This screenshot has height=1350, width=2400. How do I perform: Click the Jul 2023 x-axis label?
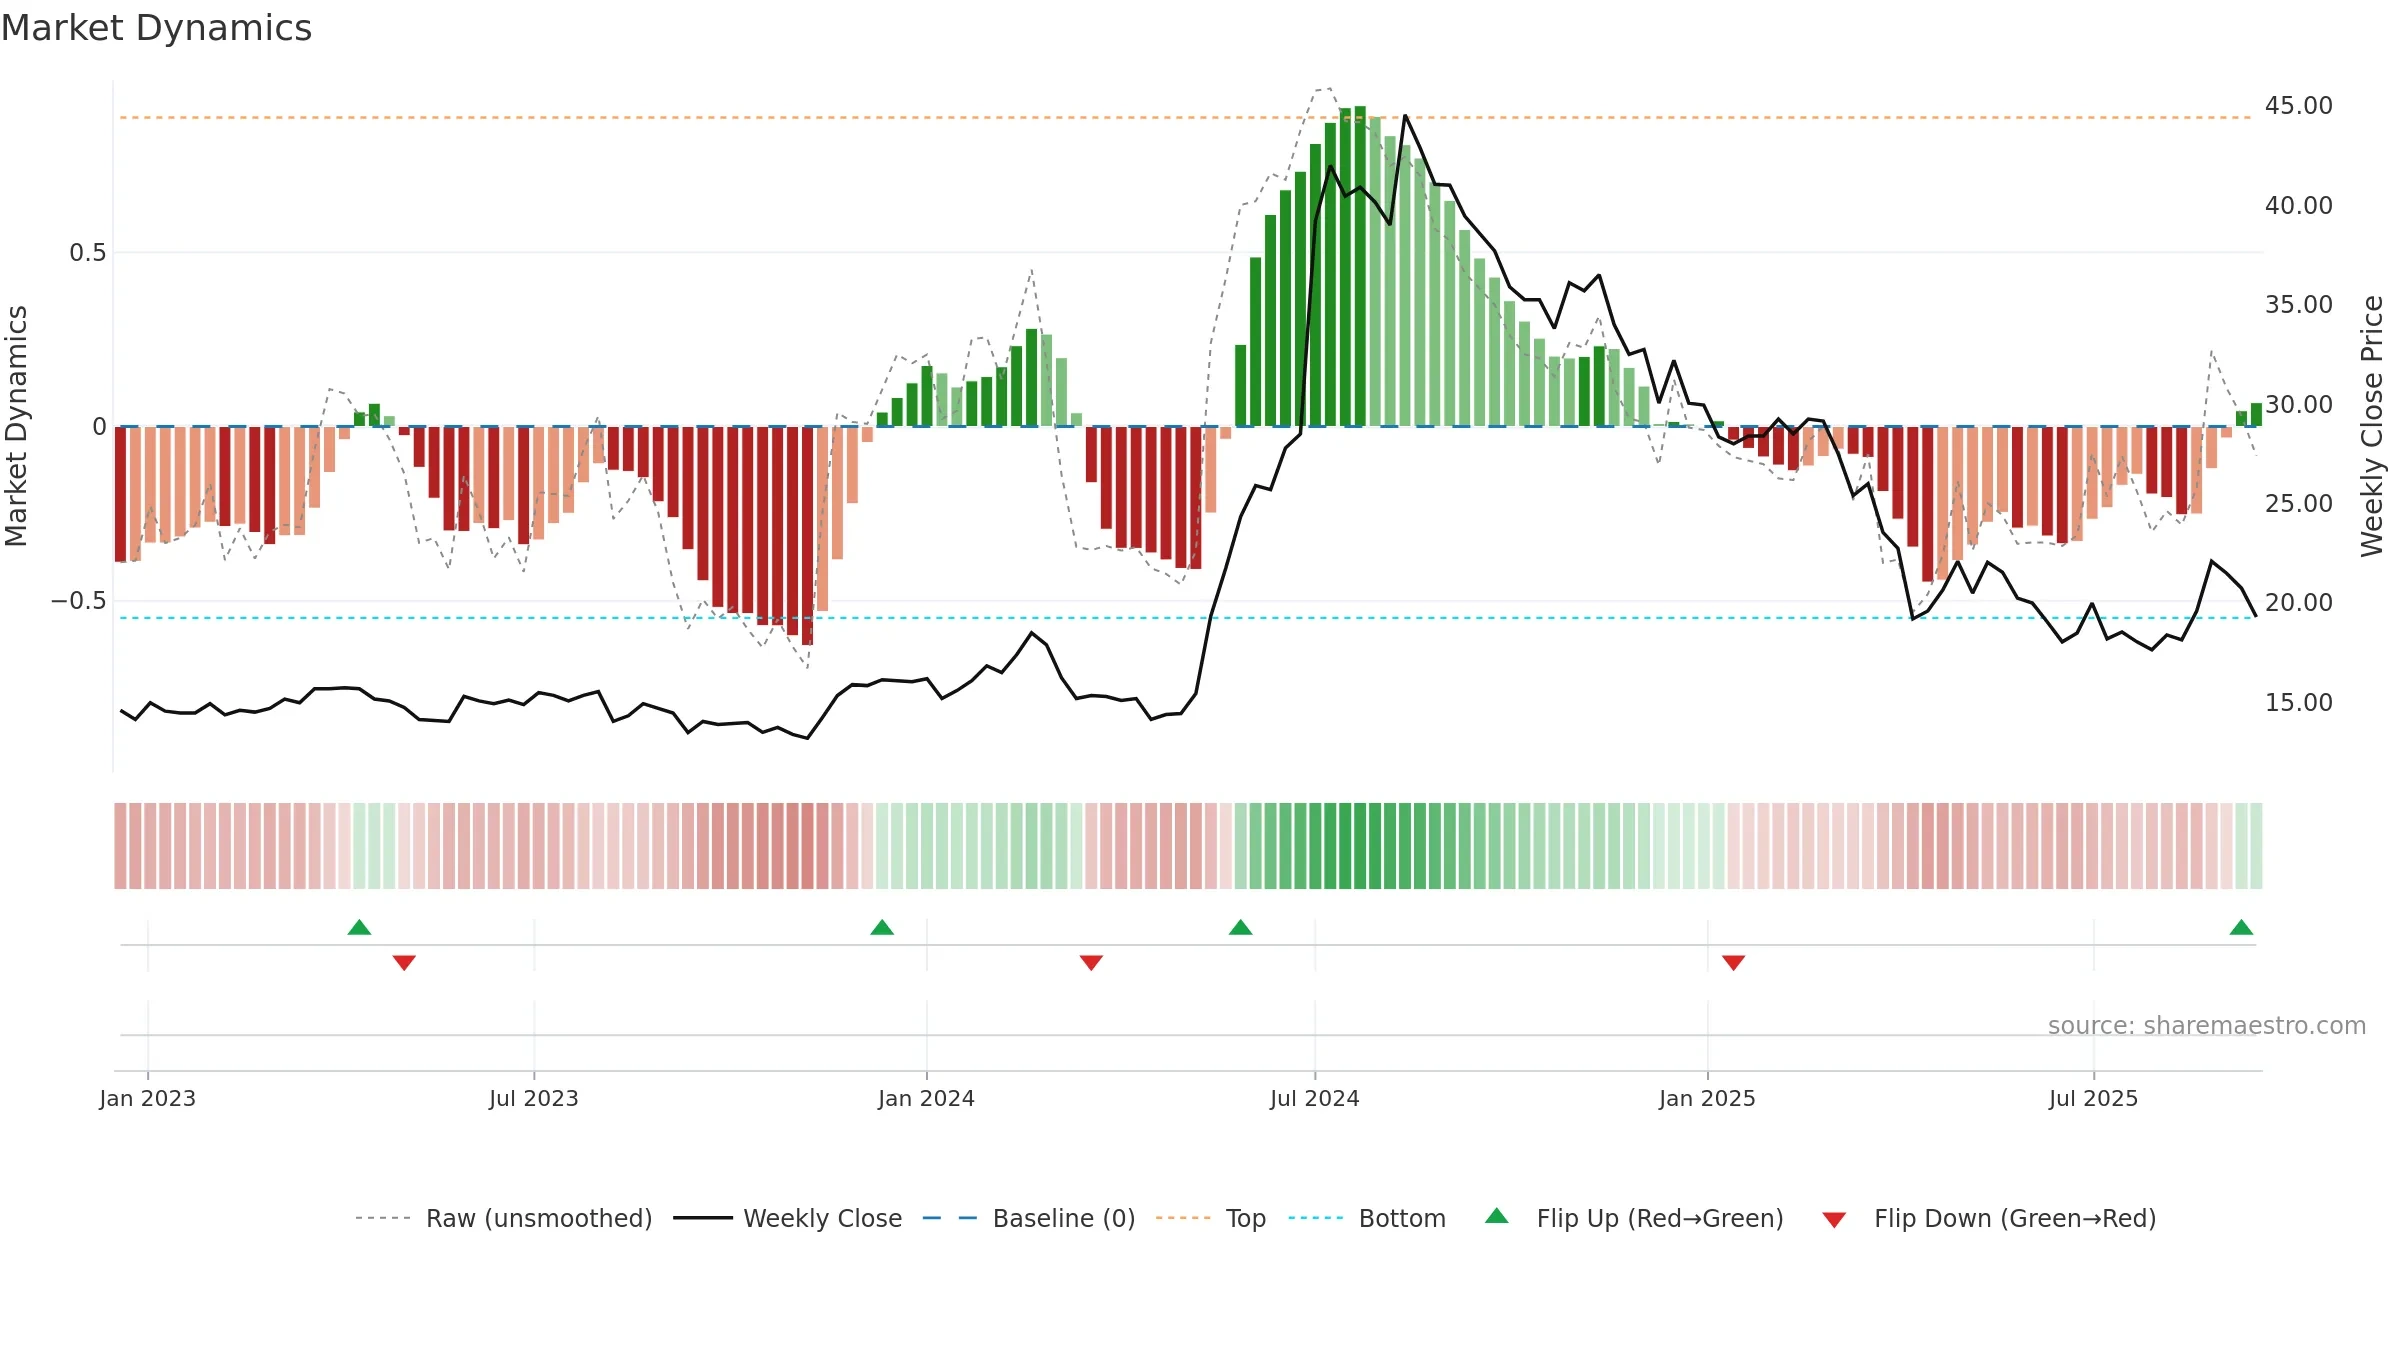(534, 1098)
